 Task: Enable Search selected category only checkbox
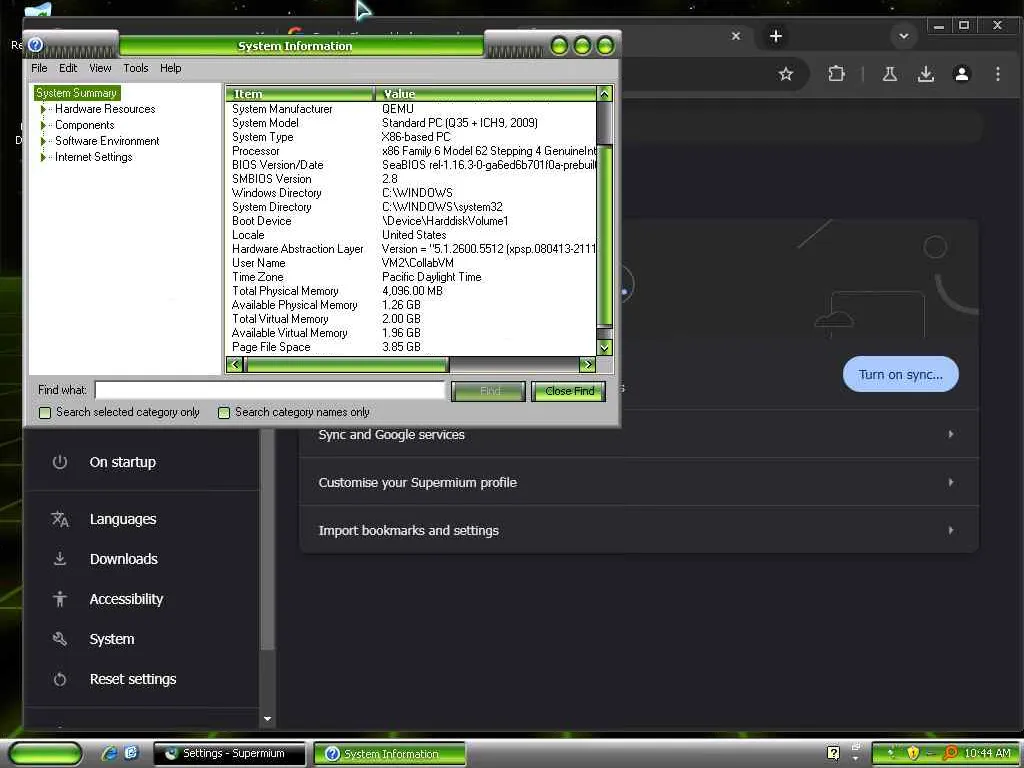coord(45,413)
